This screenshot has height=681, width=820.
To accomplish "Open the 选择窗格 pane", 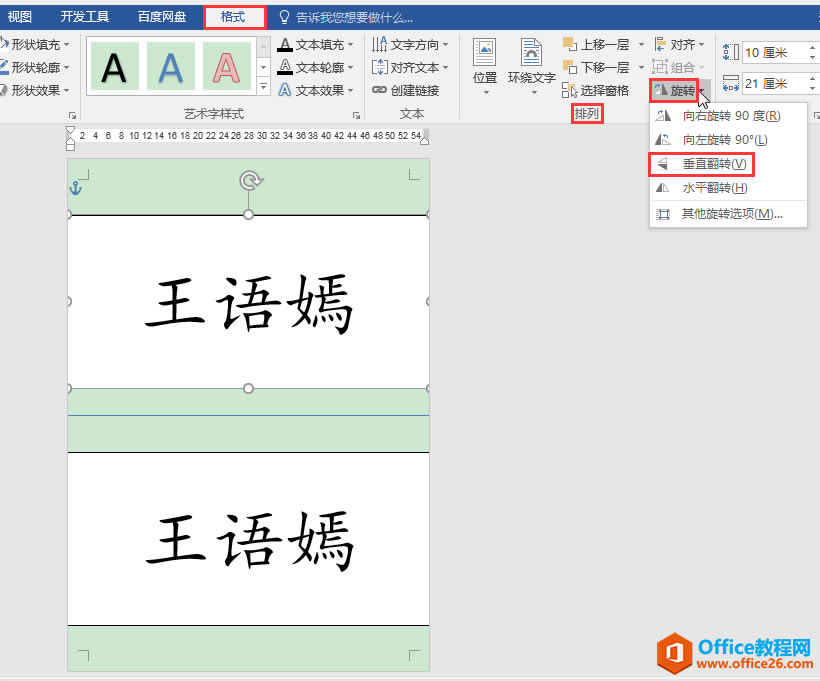I will coord(596,90).
